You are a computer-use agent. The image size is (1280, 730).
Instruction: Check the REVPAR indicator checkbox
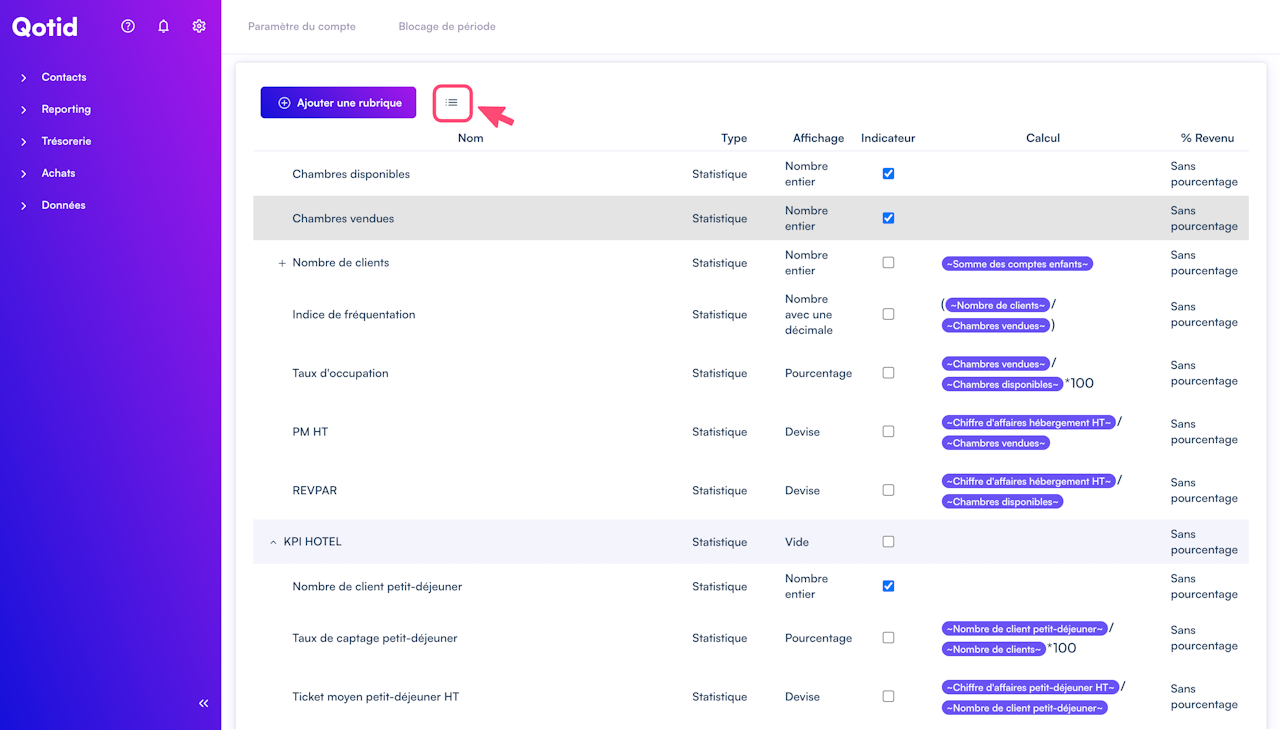(x=888, y=491)
